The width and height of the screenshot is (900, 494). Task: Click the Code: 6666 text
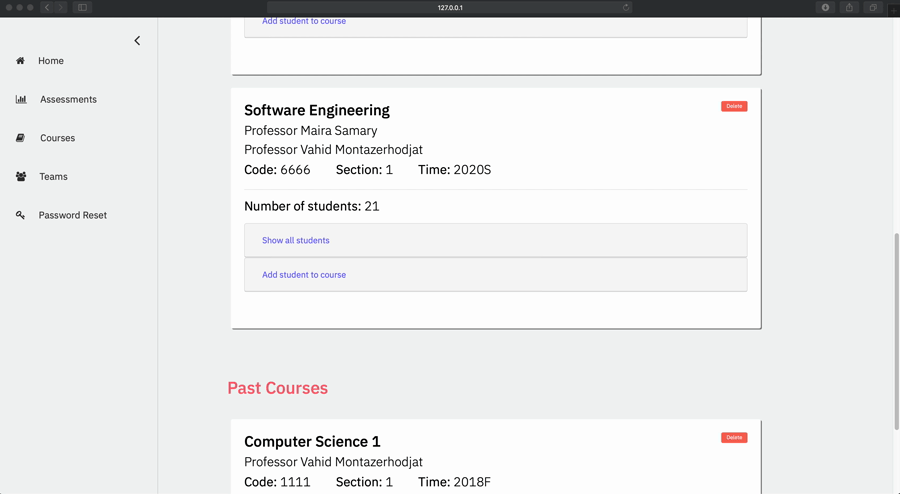tap(277, 170)
